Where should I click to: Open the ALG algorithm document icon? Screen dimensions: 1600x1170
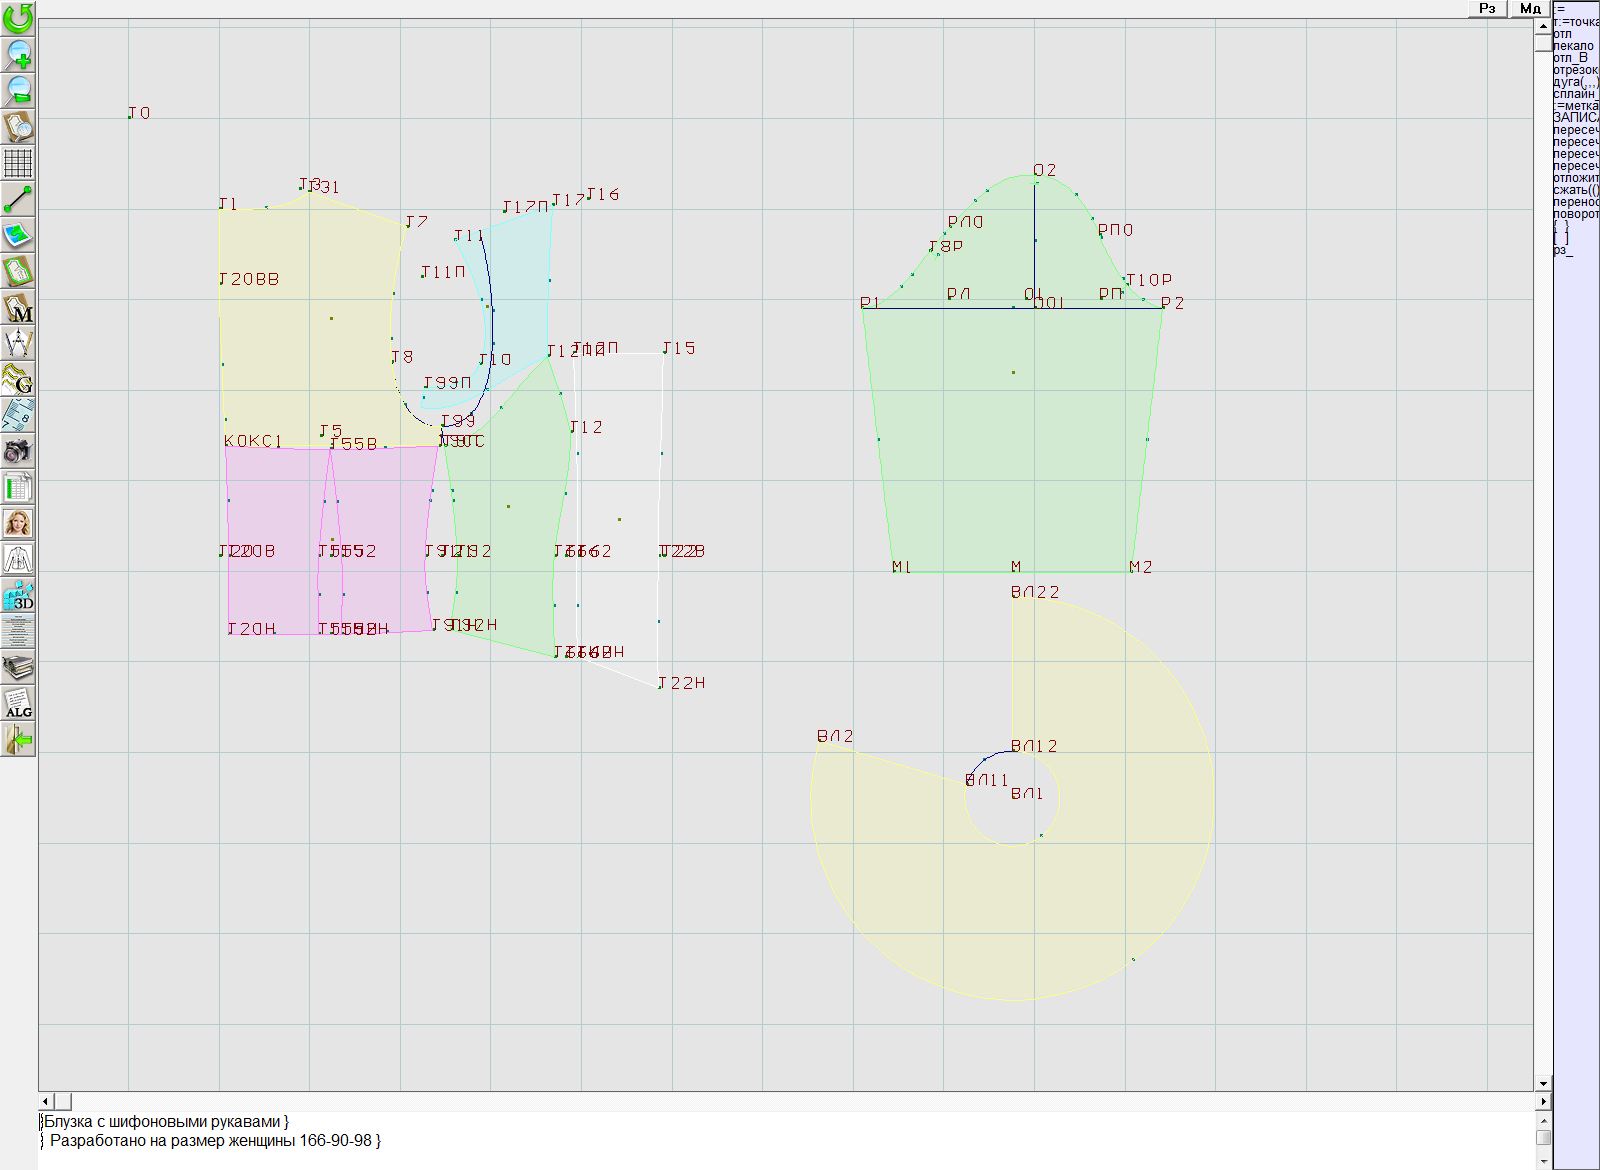click(x=18, y=703)
